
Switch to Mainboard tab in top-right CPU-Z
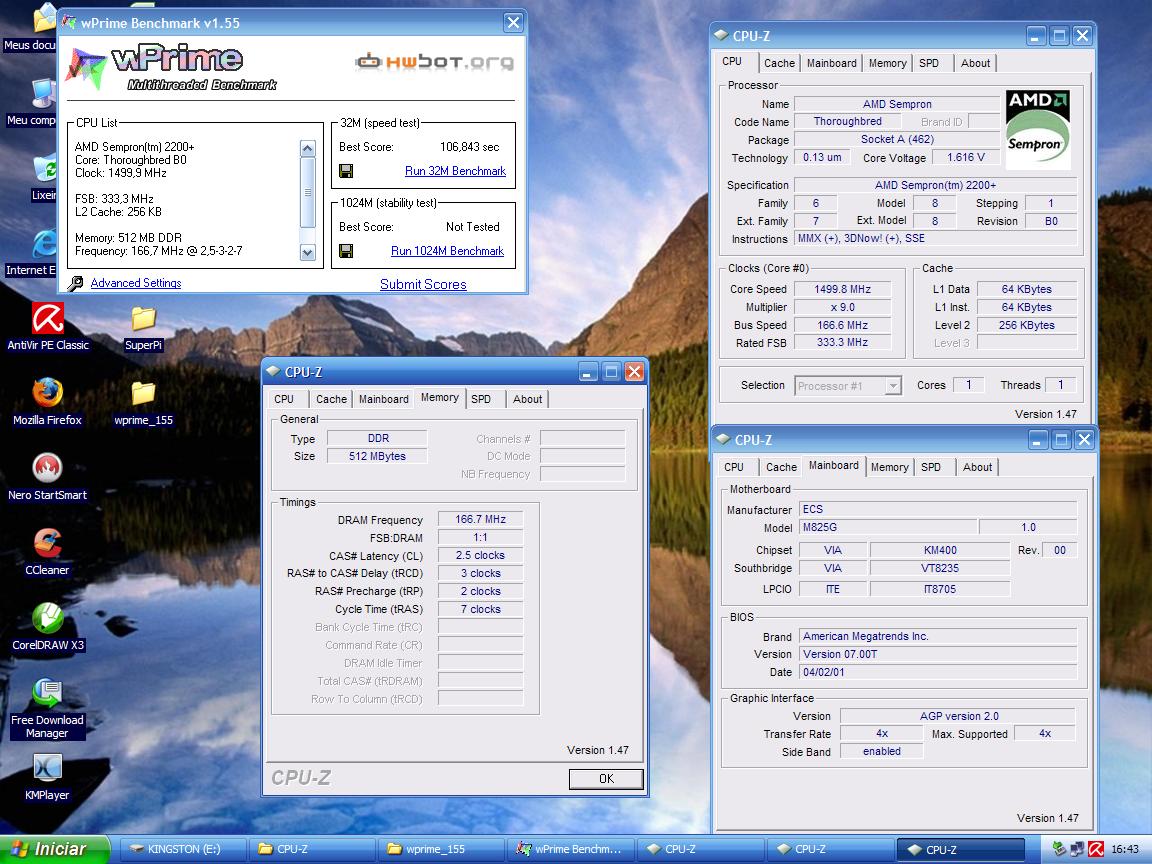[x=832, y=63]
